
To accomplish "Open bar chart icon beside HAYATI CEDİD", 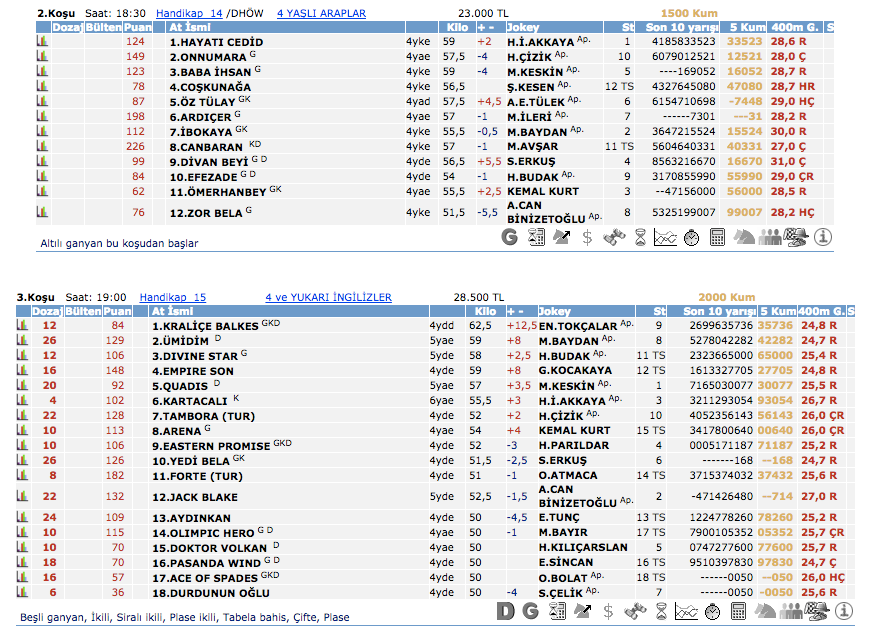I will tap(42, 42).
